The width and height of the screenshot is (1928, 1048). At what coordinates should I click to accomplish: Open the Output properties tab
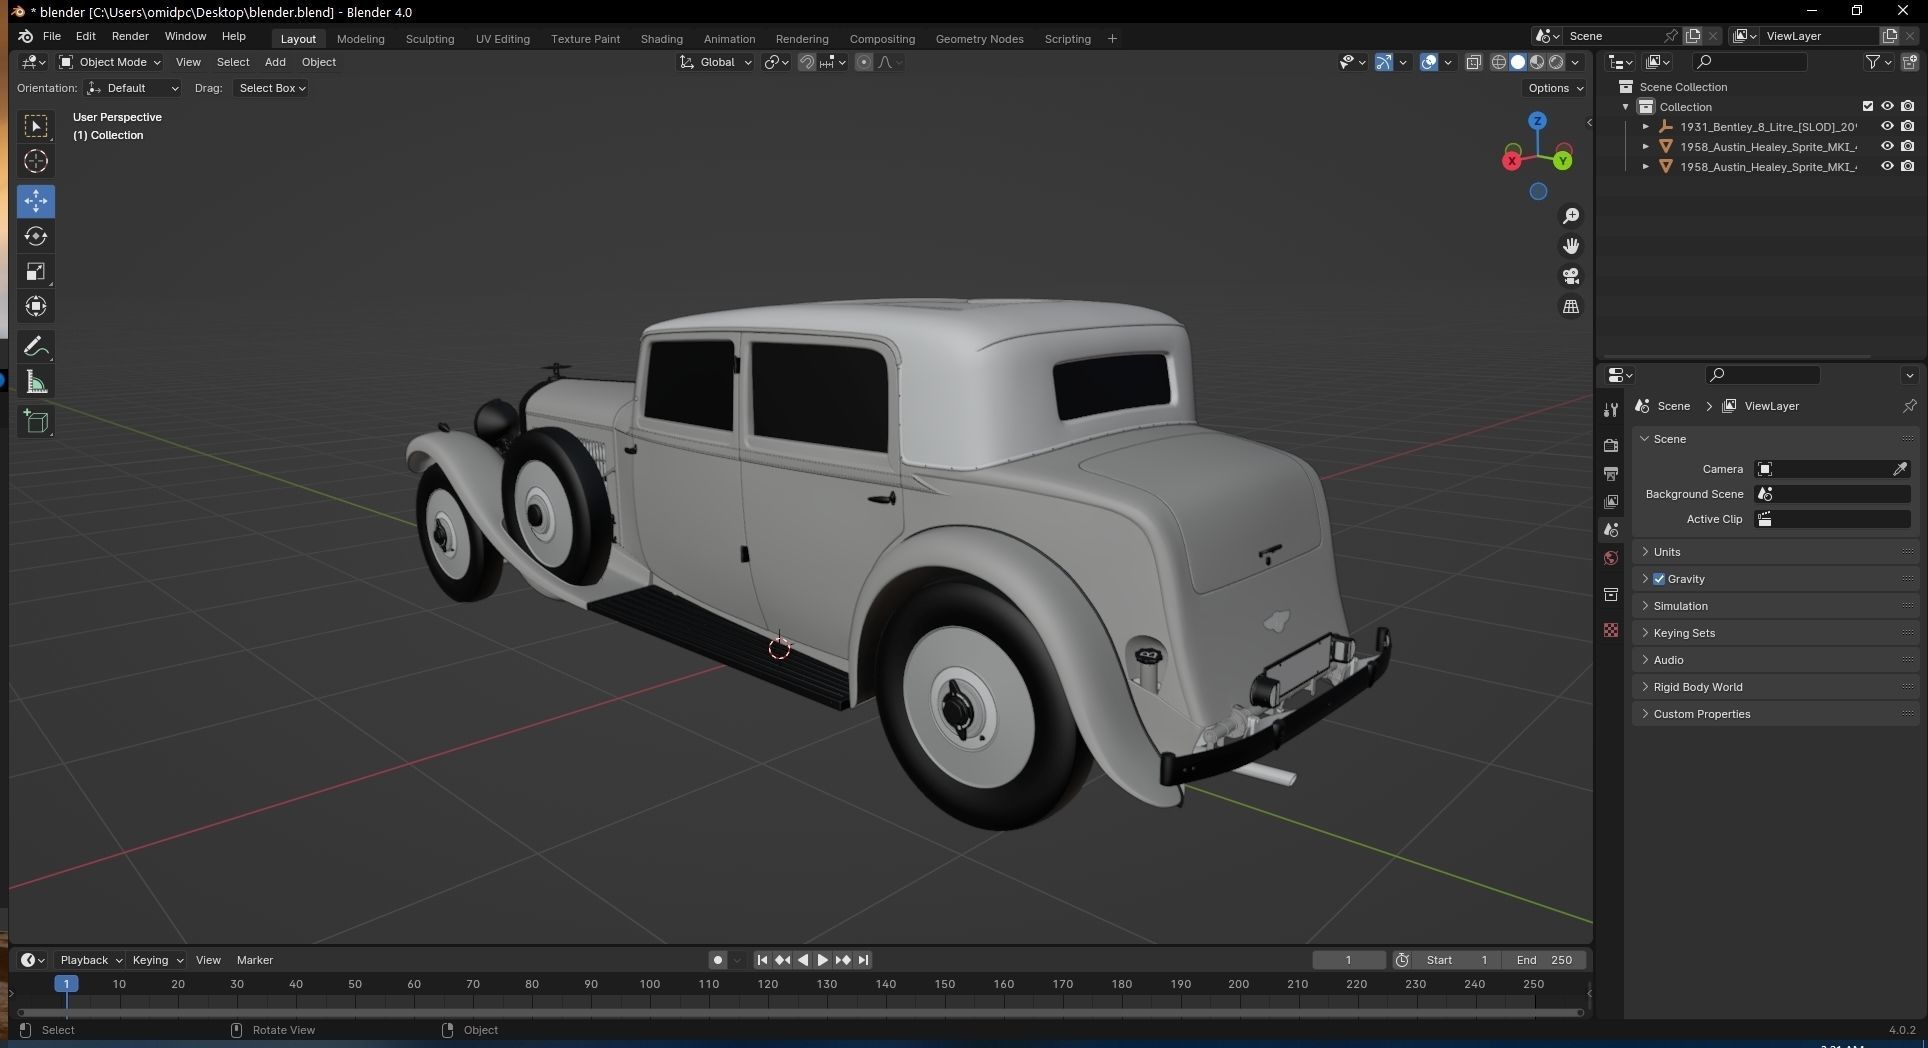click(x=1611, y=473)
